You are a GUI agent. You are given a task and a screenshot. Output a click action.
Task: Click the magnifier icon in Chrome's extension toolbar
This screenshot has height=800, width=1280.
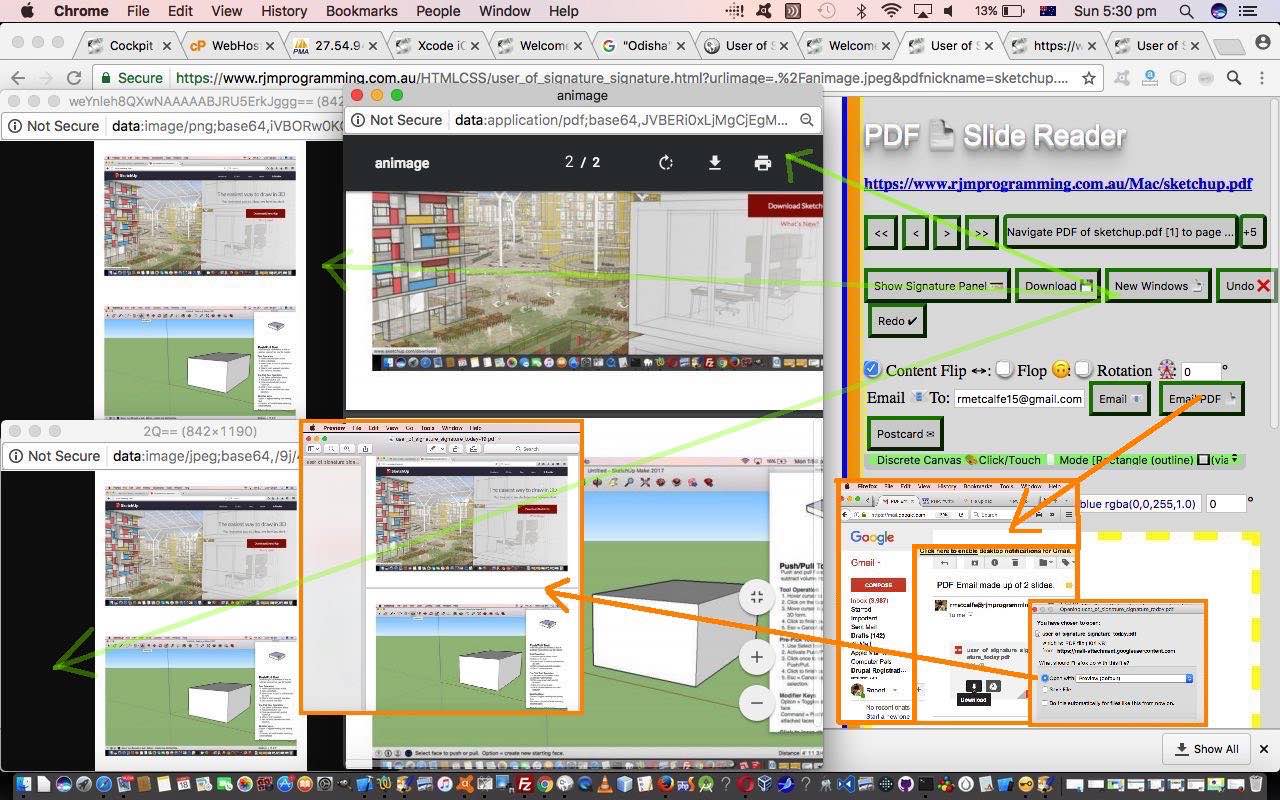(x=1234, y=78)
